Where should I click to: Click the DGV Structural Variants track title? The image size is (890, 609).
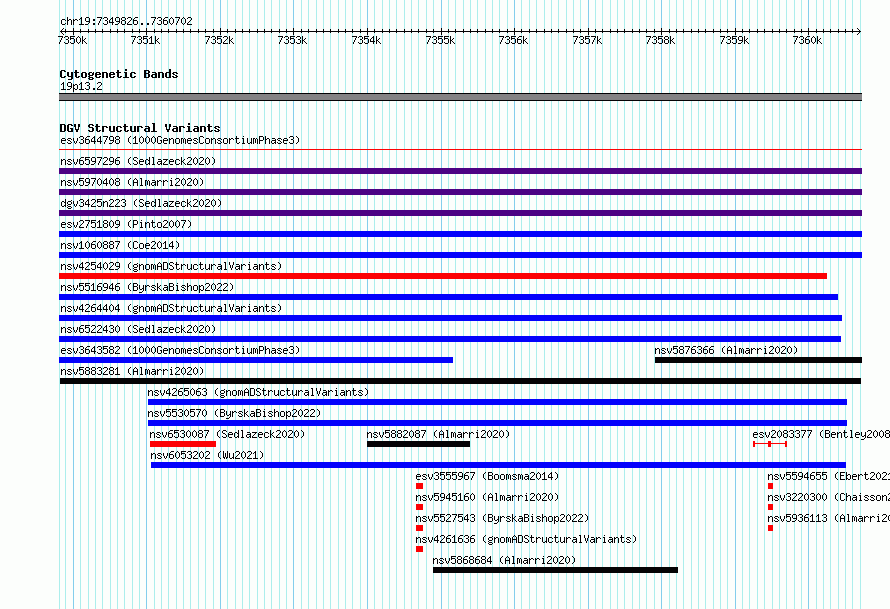point(140,128)
